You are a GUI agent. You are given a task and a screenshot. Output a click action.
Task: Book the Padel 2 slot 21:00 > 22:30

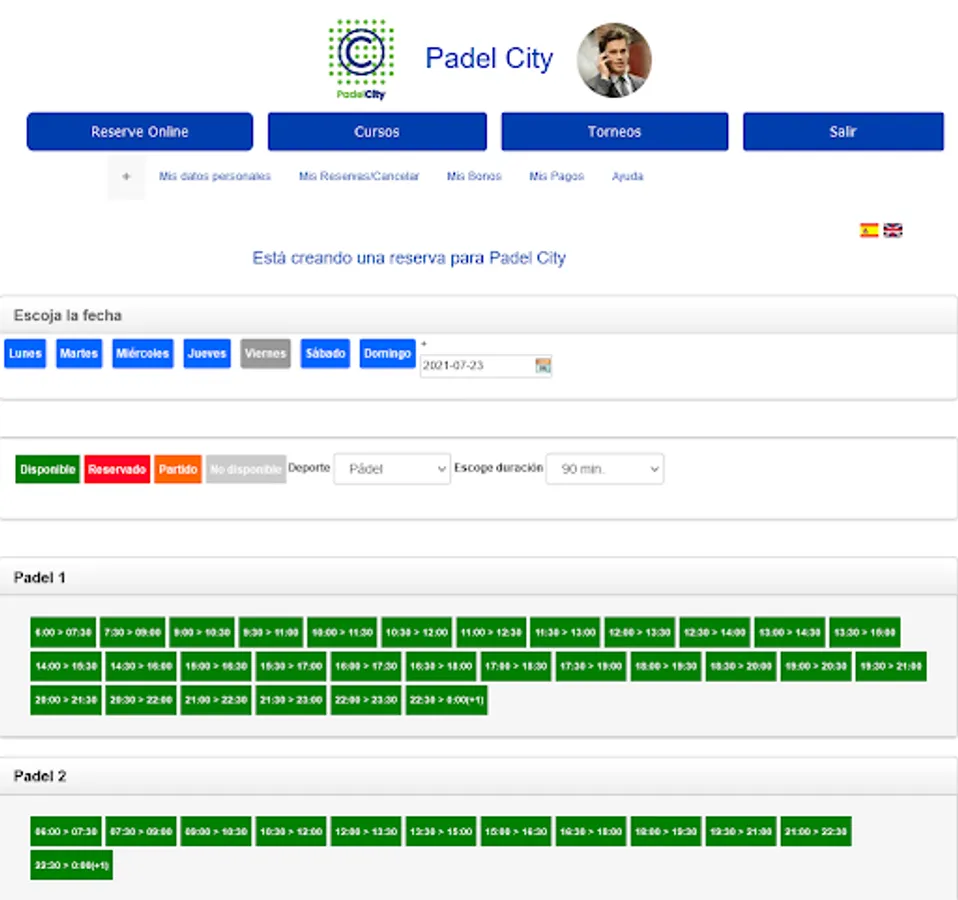point(816,831)
